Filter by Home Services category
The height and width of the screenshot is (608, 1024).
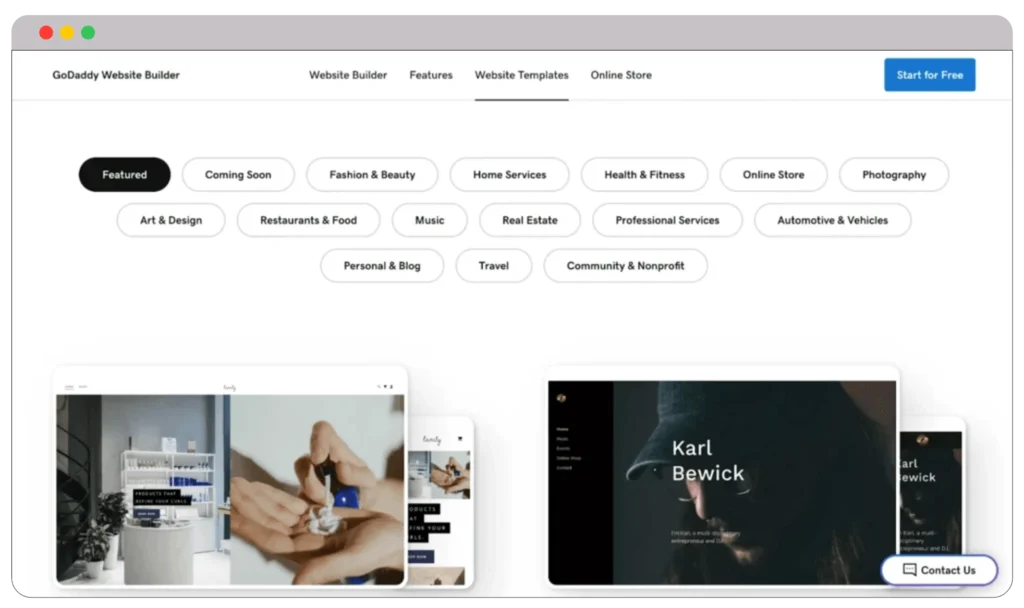[509, 175]
